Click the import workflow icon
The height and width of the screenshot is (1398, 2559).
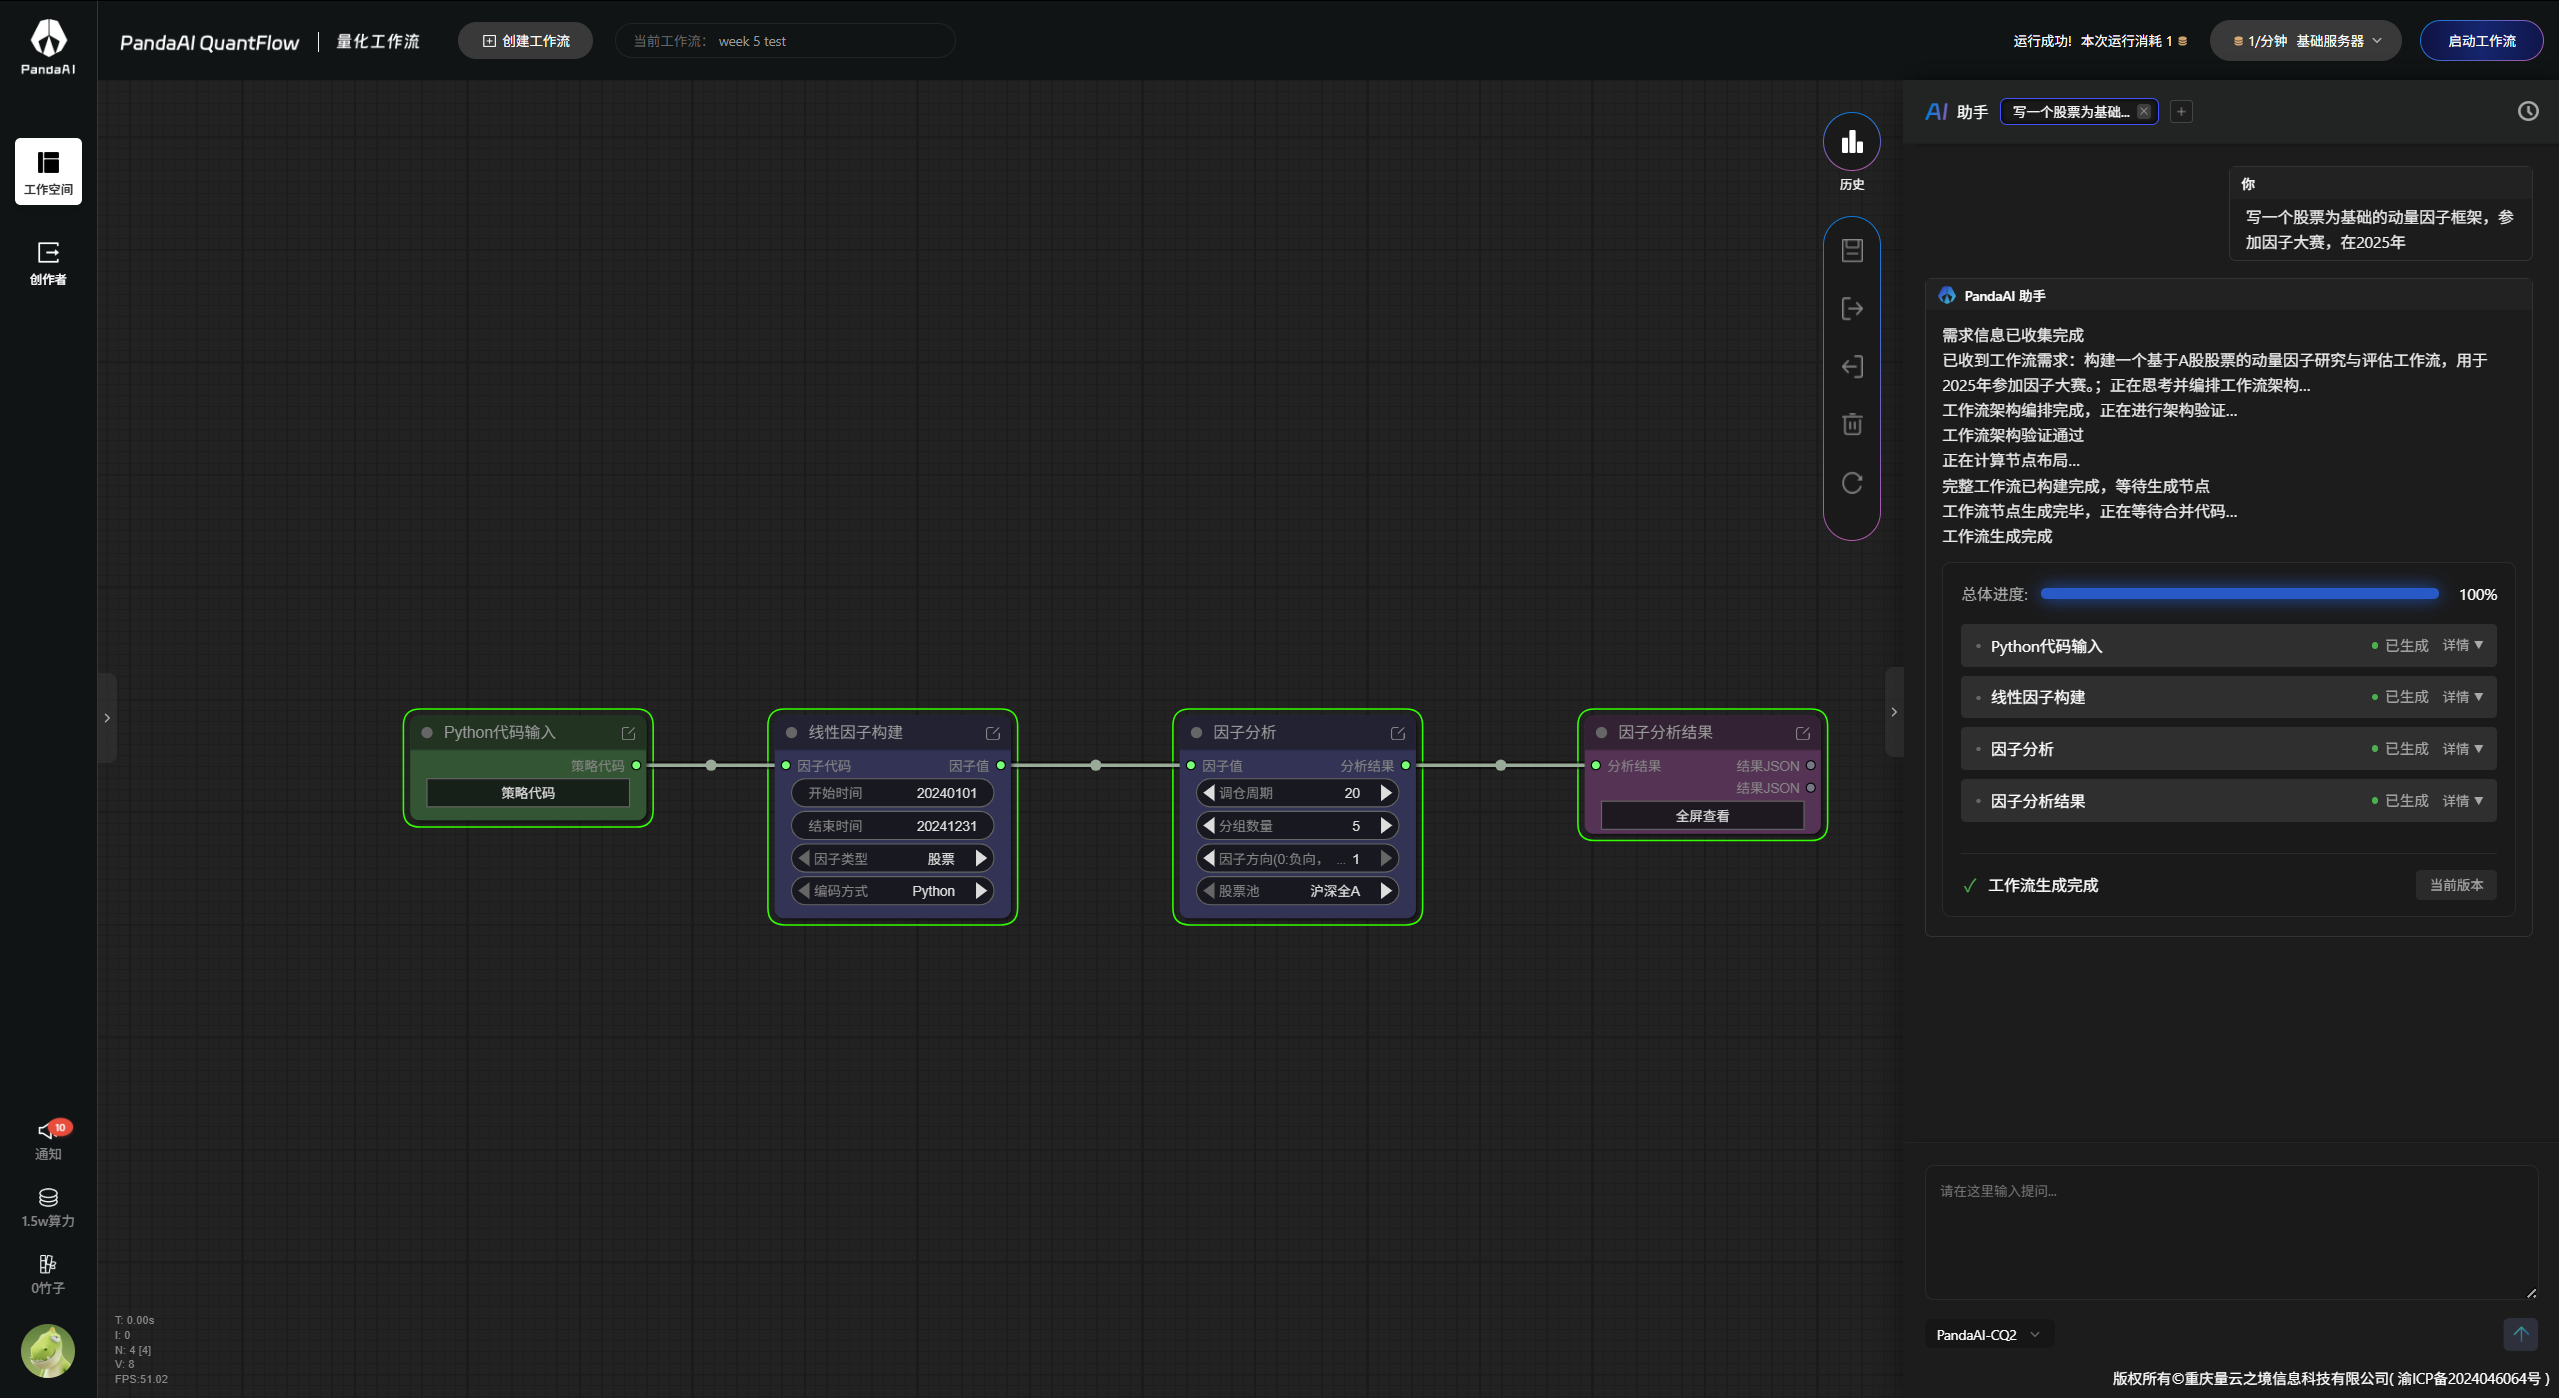[1852, 366]
